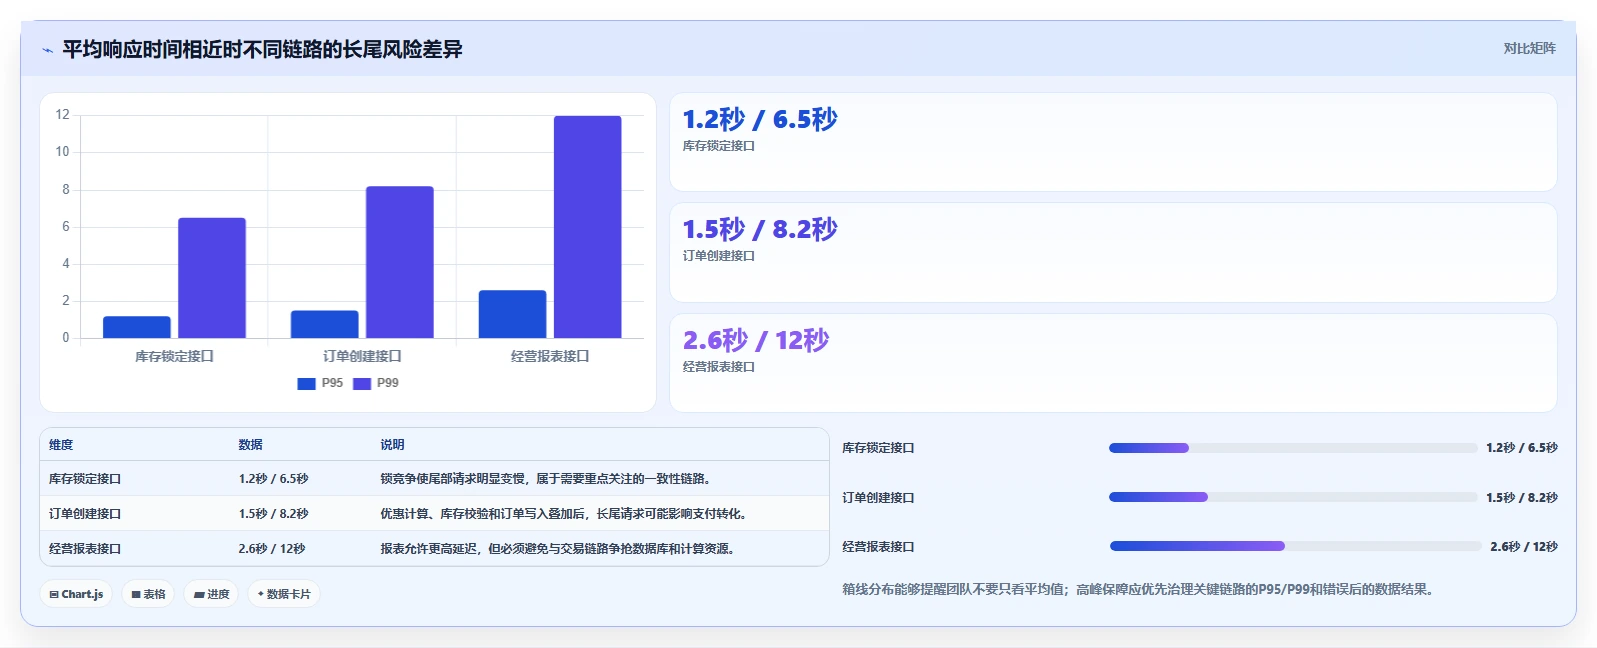Toggle the P95 legend swatch
Image resolution: width=1597 pixels, height=648 pixels.
click(x=306, y=383)
